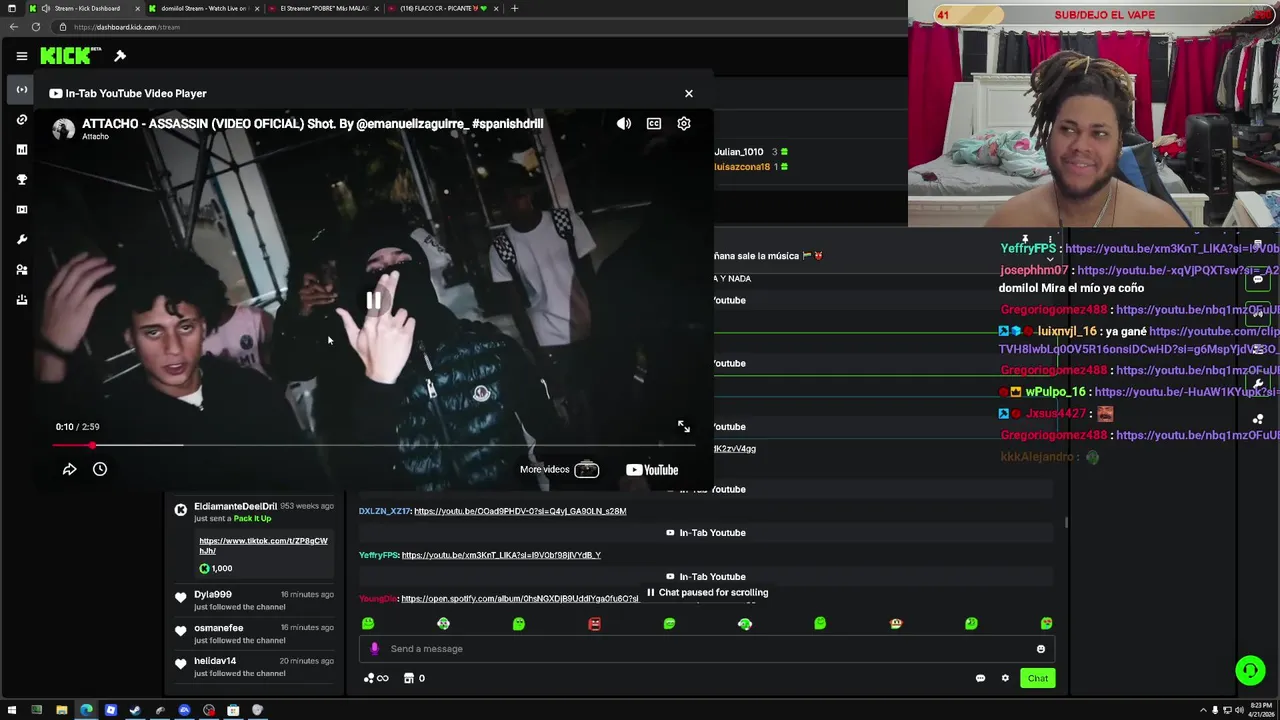Viewport: 1280px width, 720px height.
Task: Click the Attacho channel avatar in player
Action: (64, 129)
